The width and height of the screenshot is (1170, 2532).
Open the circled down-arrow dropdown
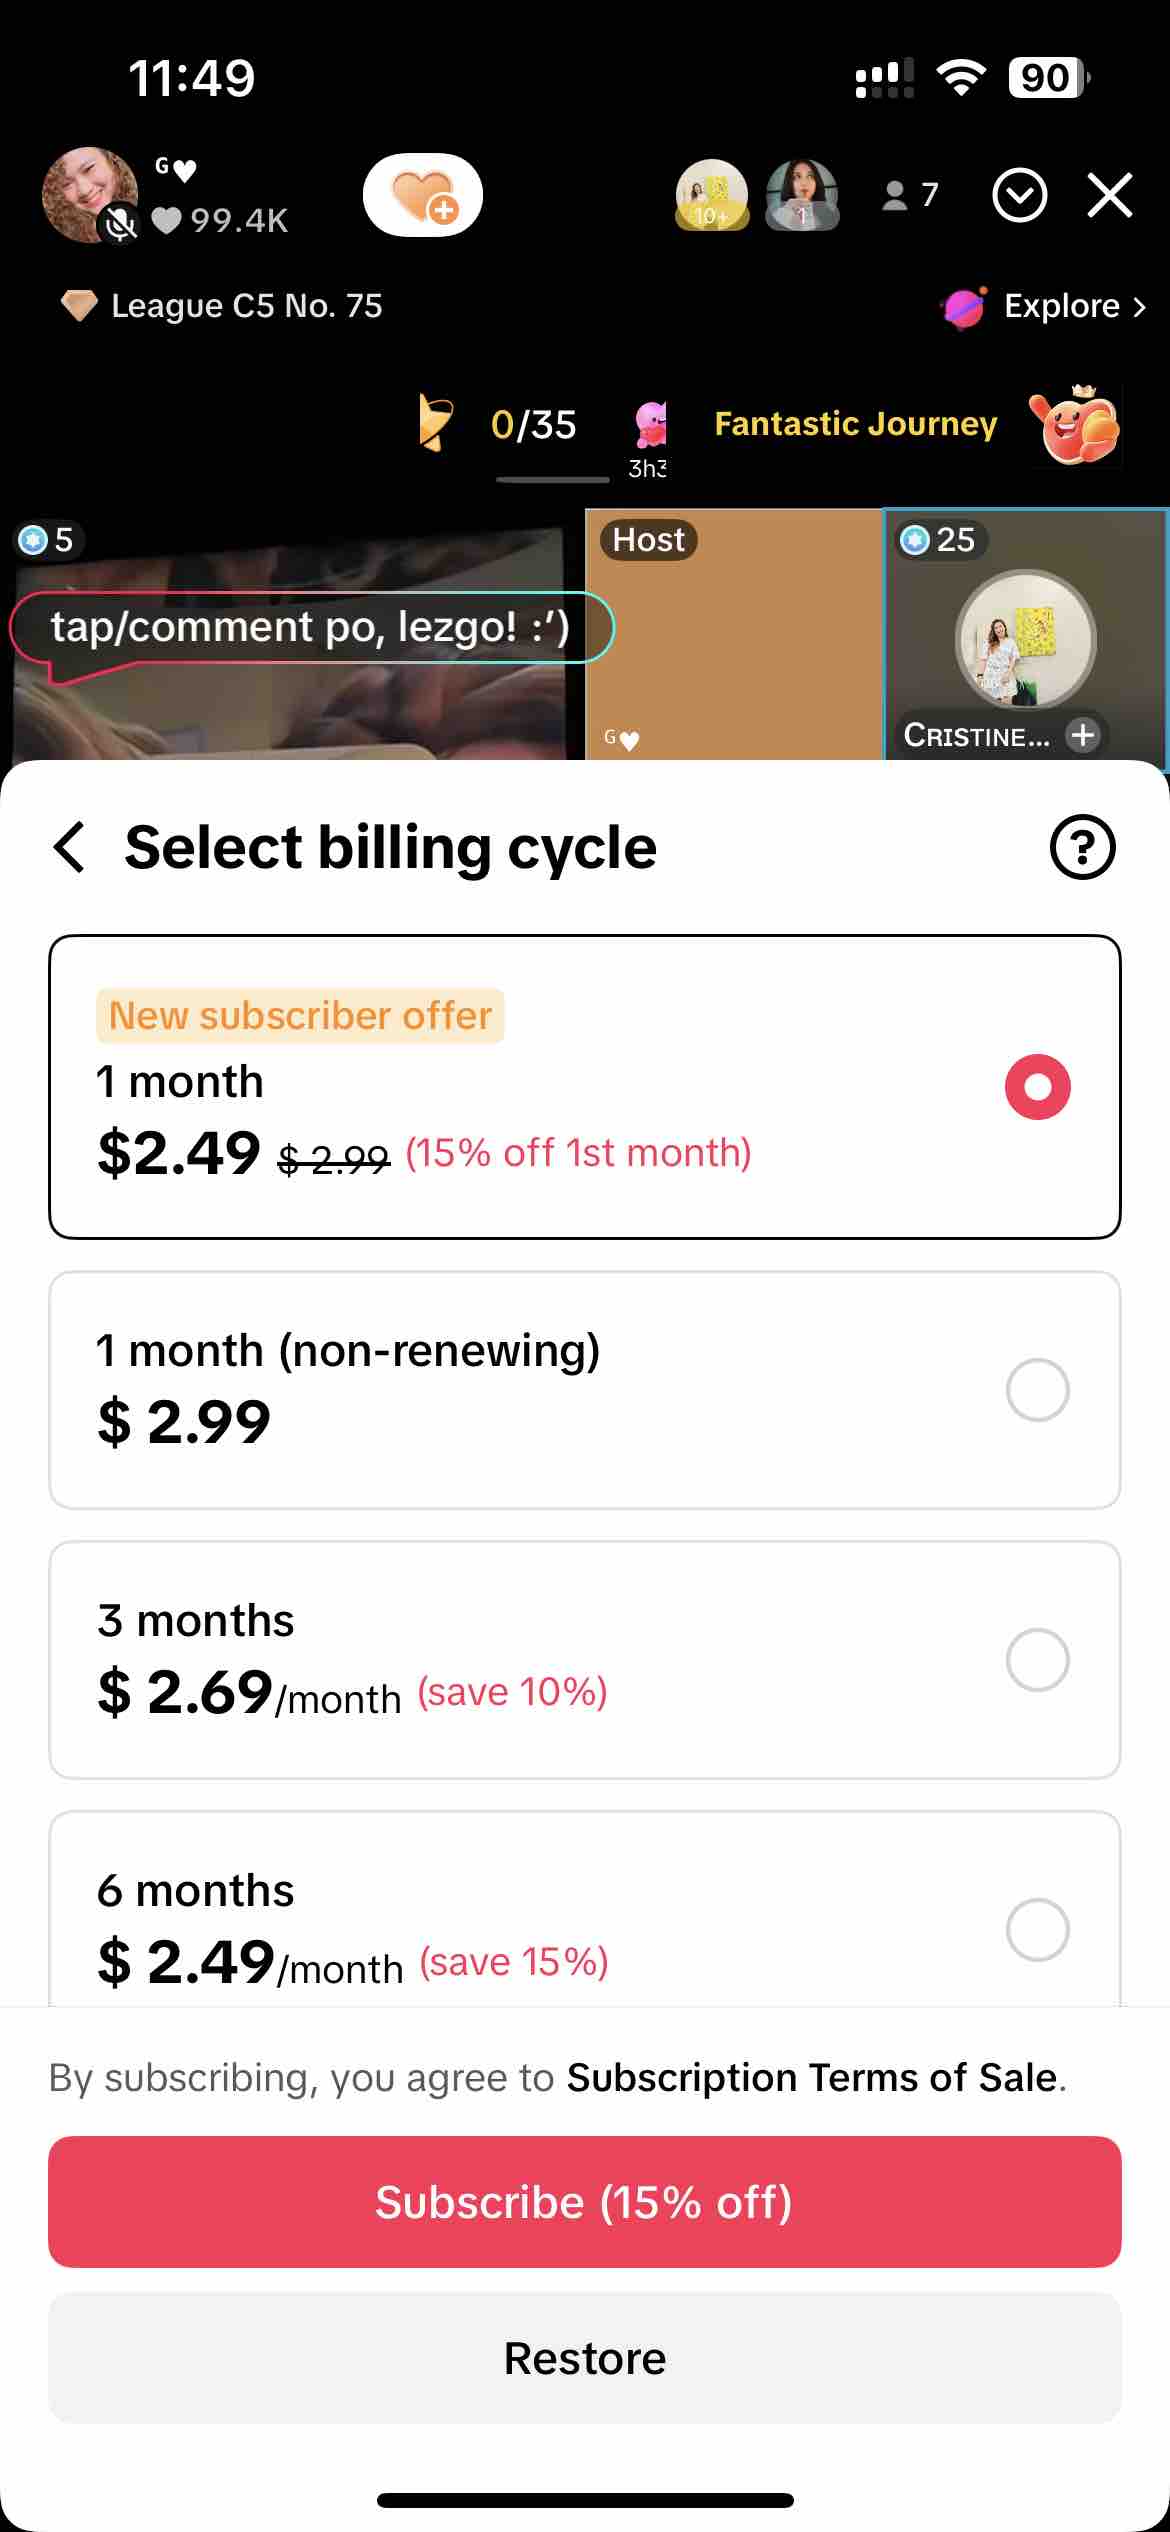1019,195
